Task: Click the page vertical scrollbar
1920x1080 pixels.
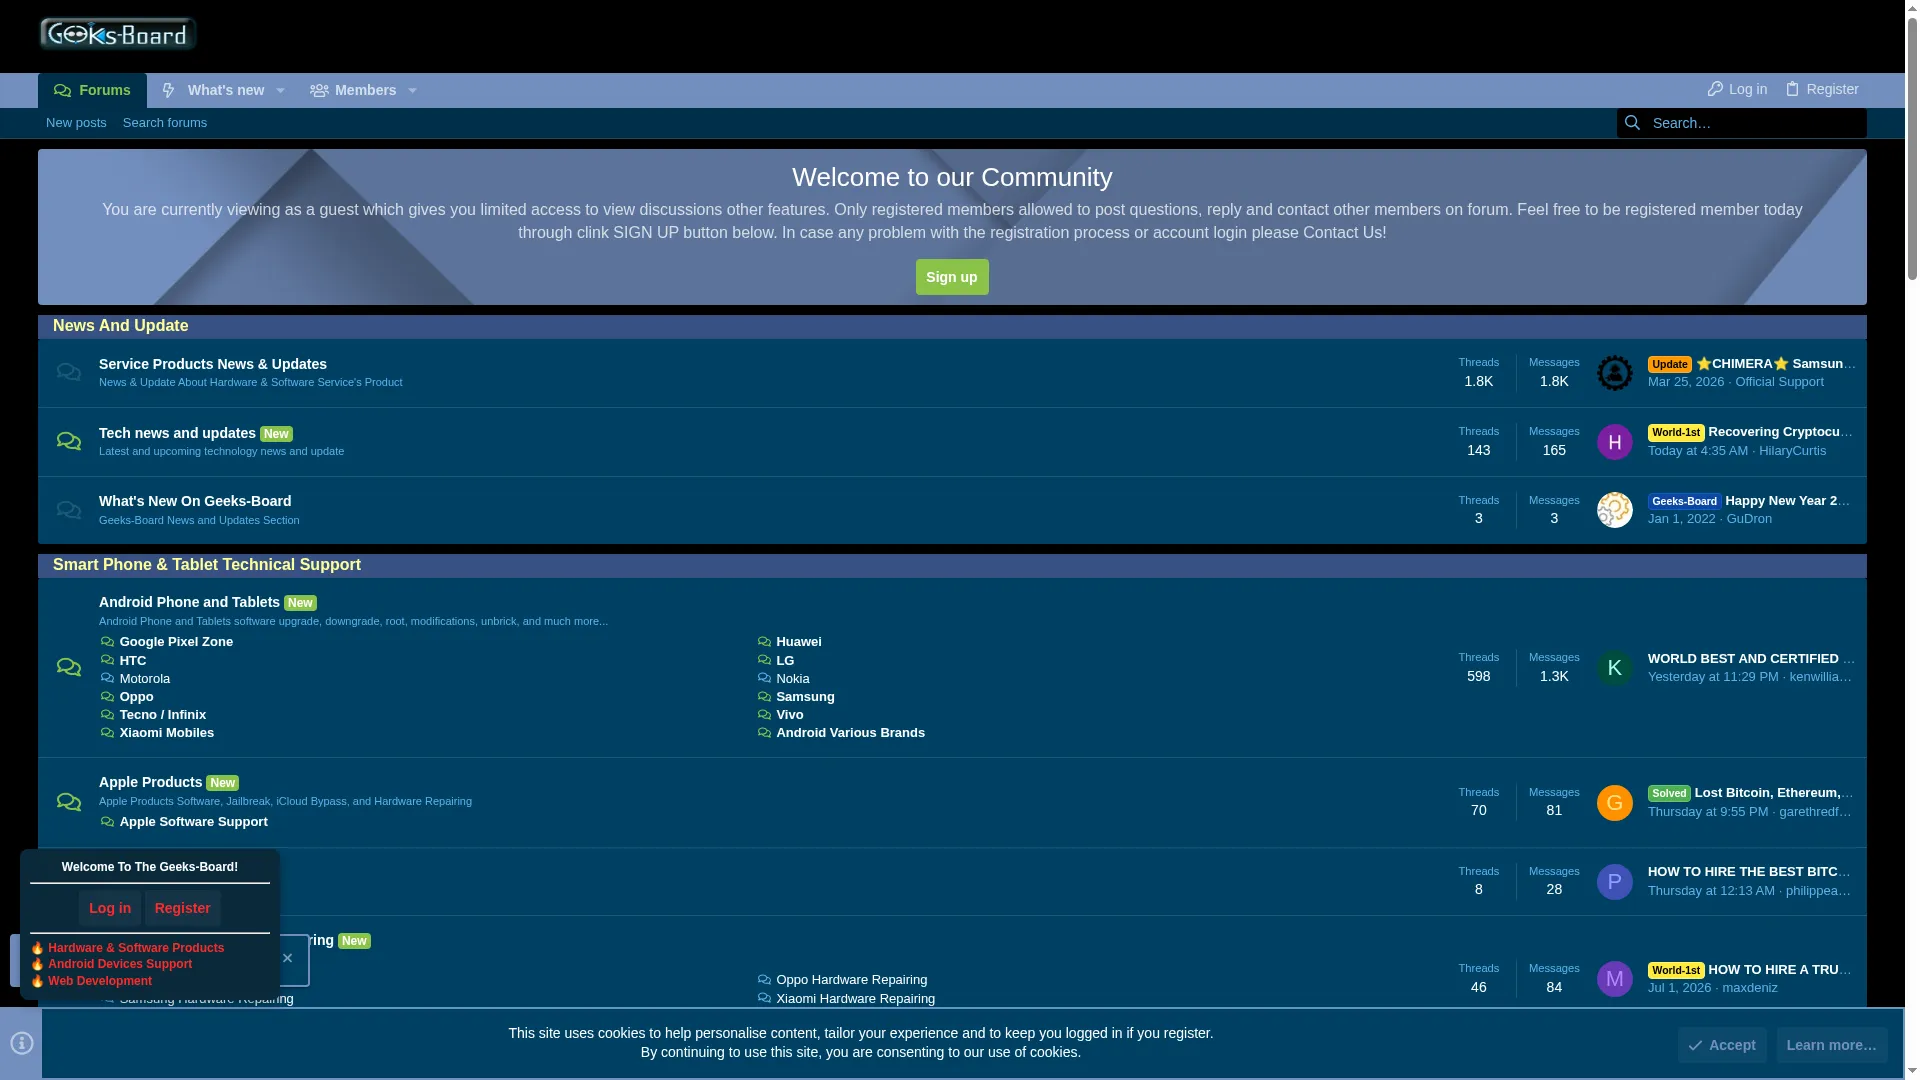Action: click(1912, 540)
